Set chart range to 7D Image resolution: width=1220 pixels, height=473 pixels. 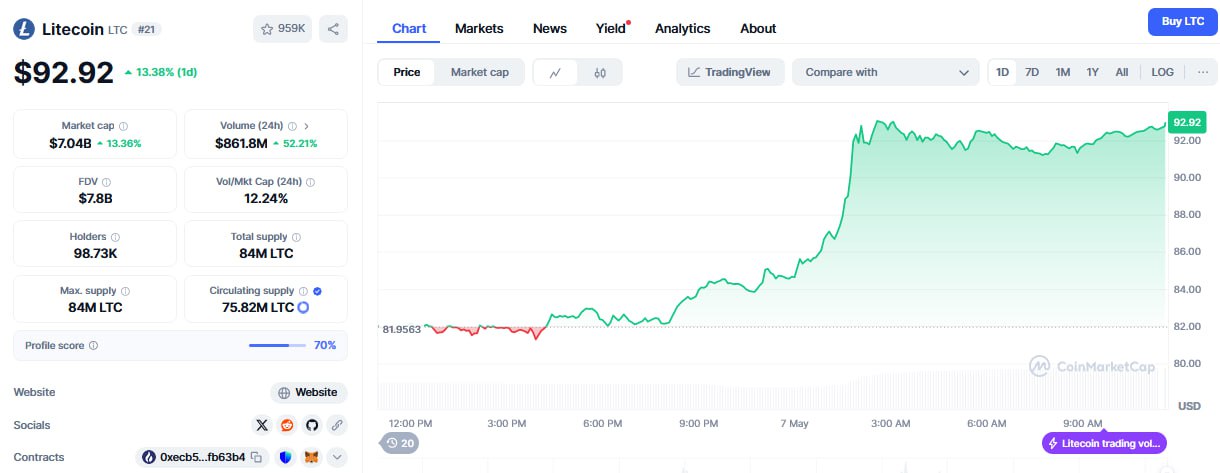coord(1032,72)
